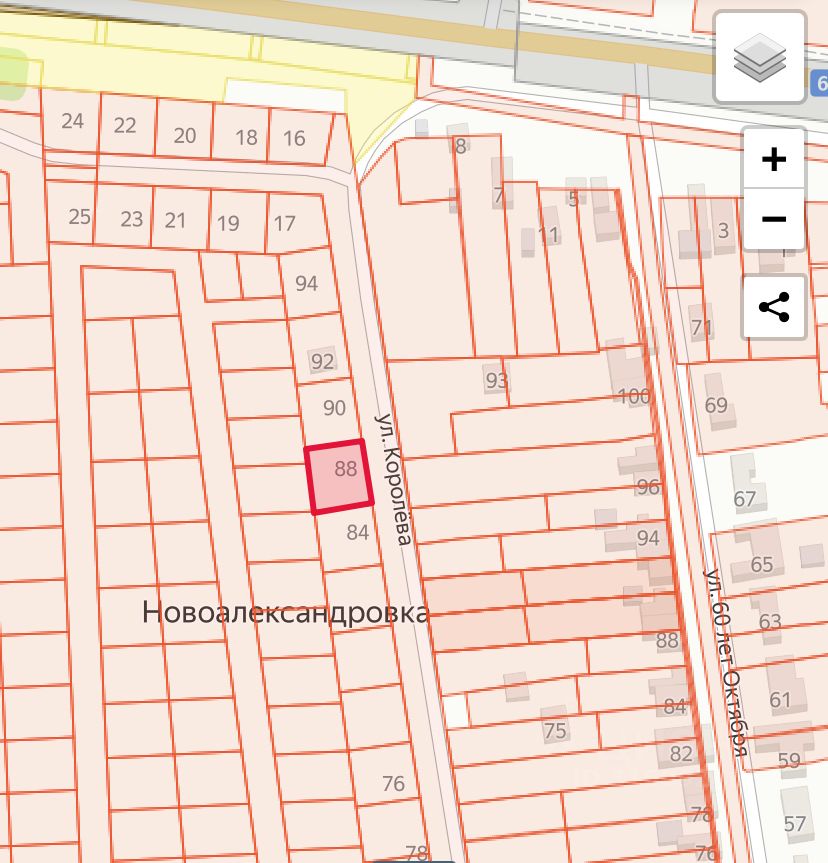Click house number 23
The image size is (828, 863).
pos(132,219)
